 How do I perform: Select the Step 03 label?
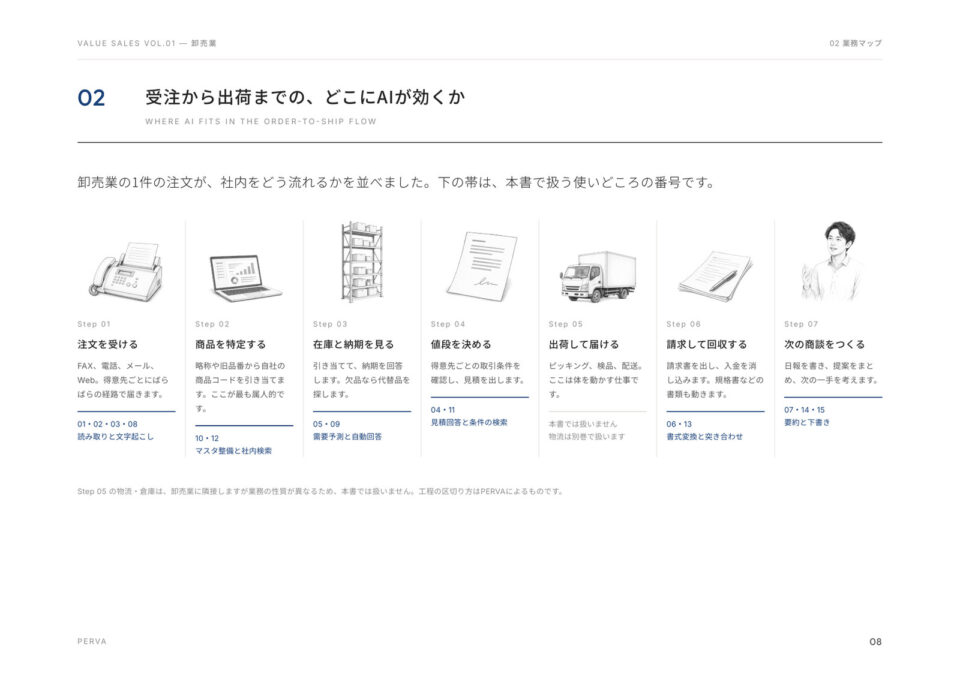(x=329, y=324)
